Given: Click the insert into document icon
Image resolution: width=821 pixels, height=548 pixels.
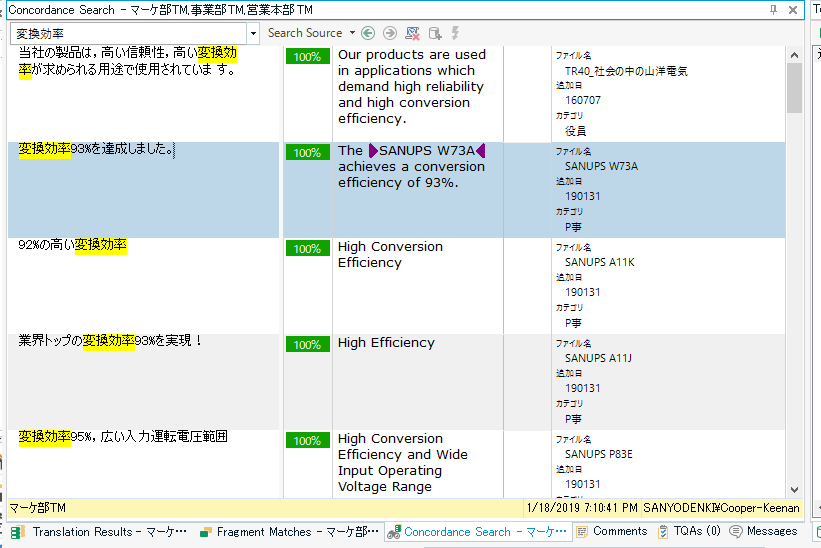Looking at the screenshot, I should (x=435, y=33).
